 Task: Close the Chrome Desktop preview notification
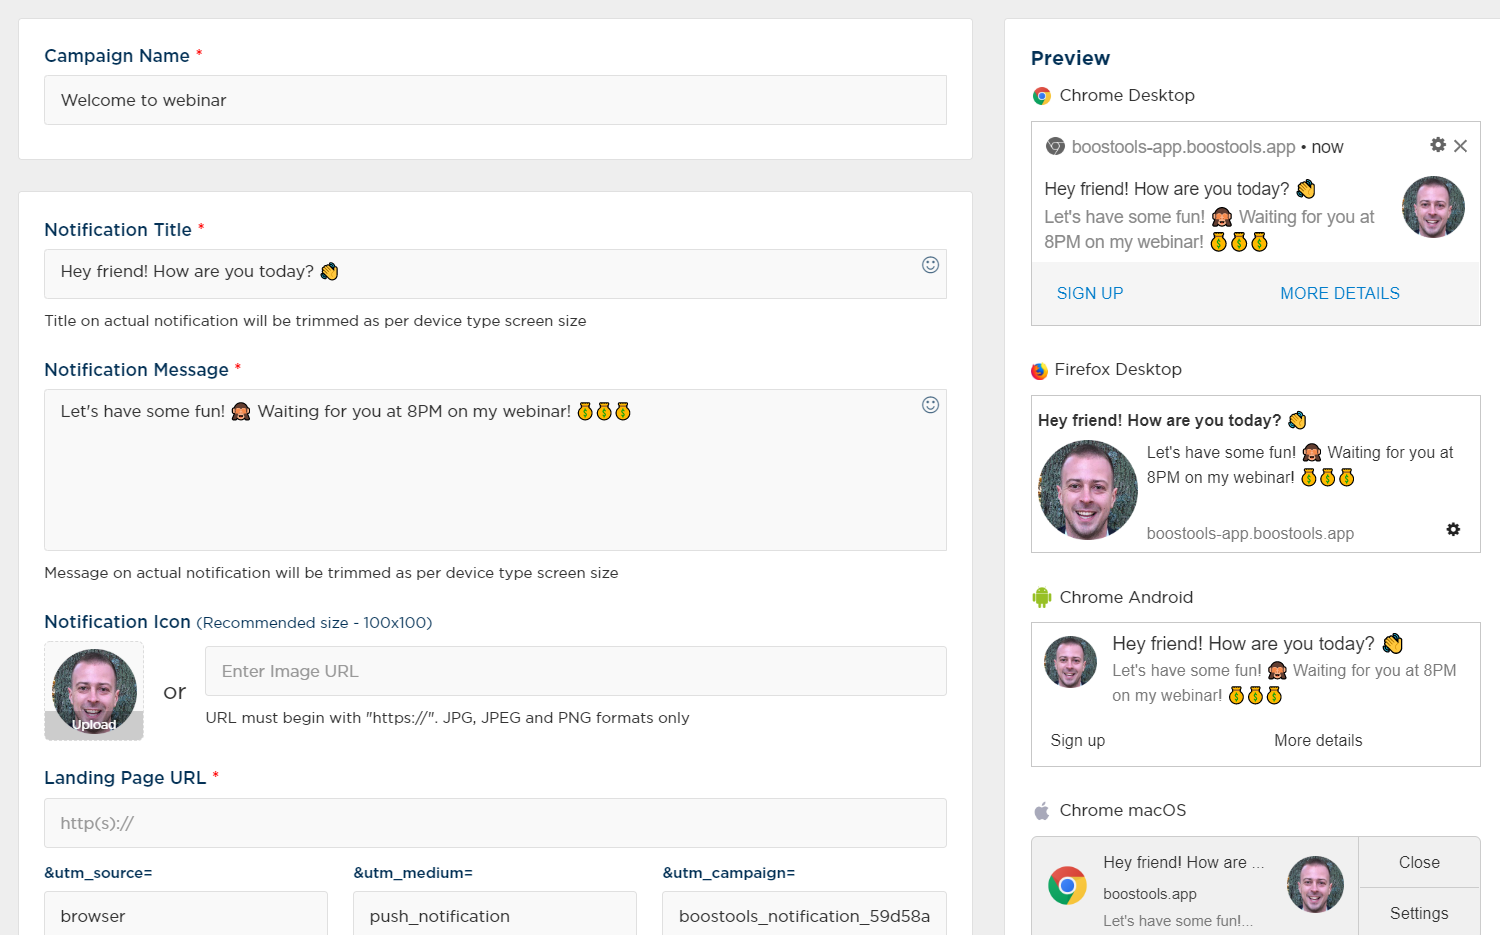1461,146
